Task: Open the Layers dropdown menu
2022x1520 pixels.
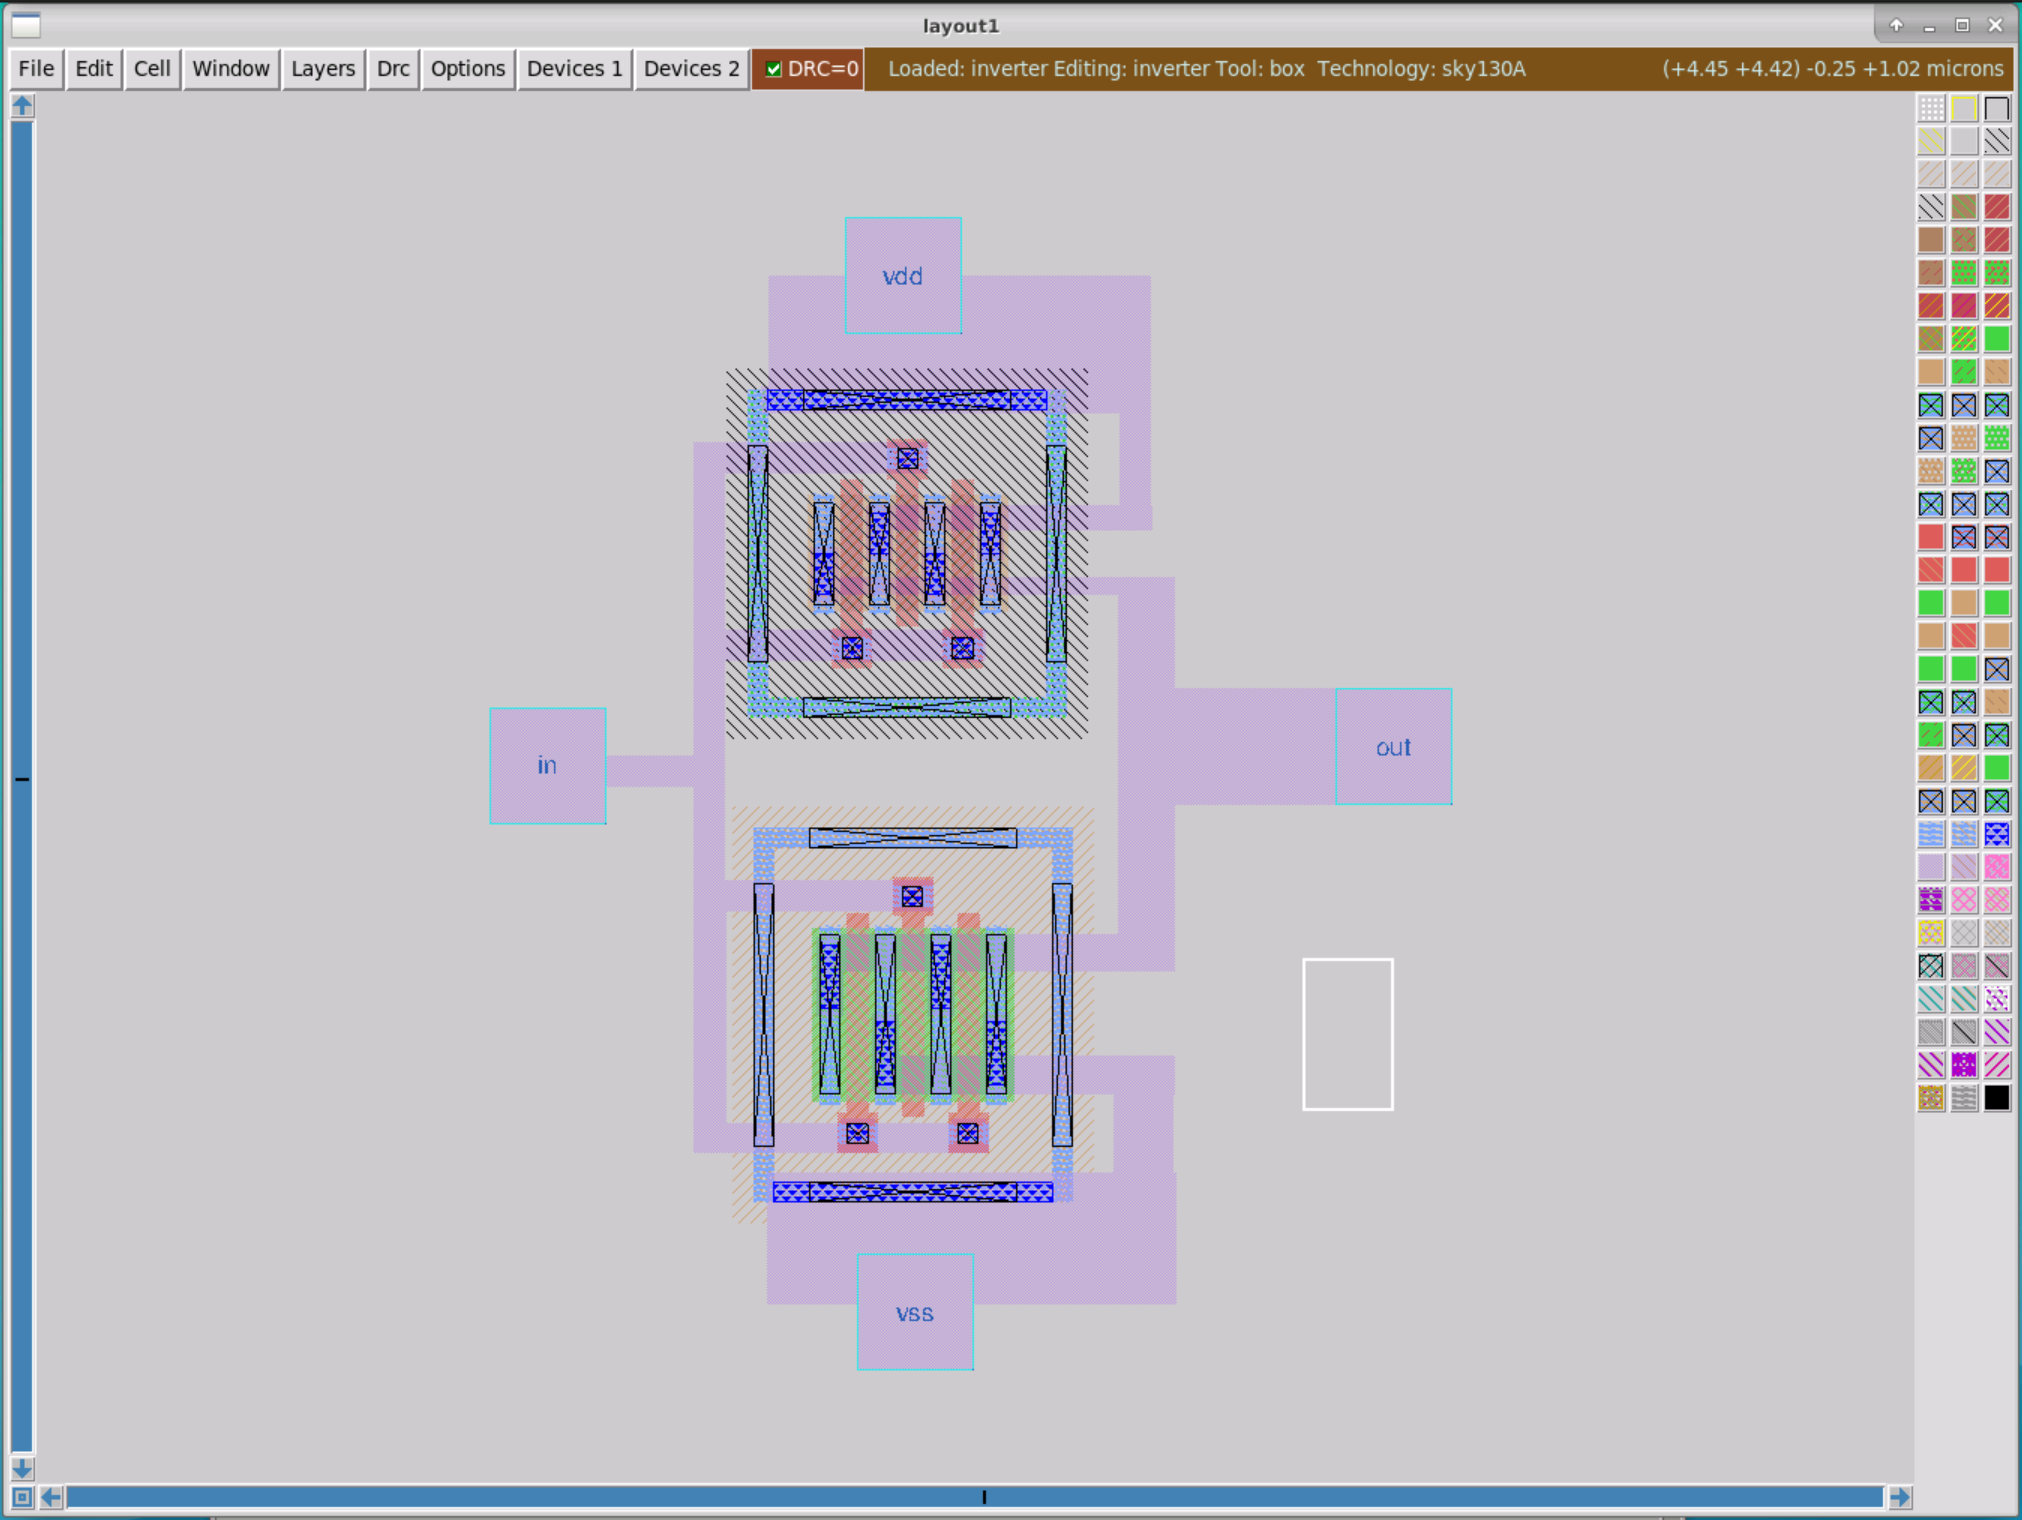Action: [x=322, y=69]
